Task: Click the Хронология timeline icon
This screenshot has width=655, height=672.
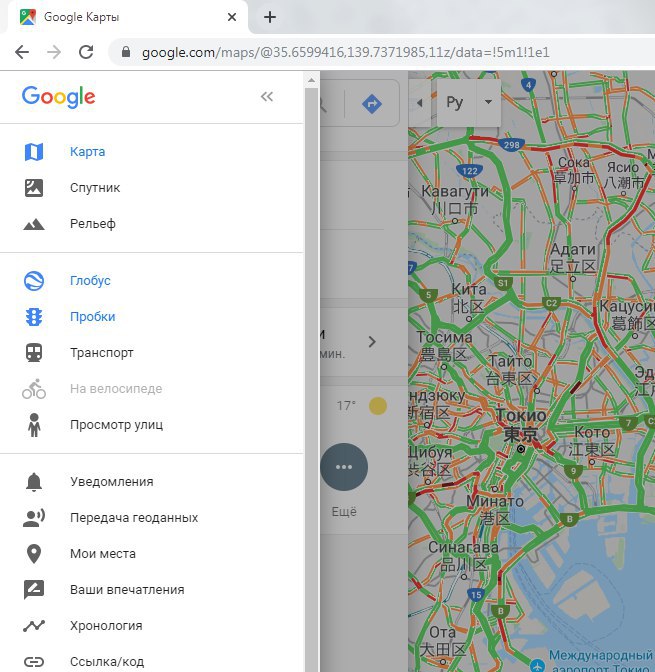Action: click(x=34, y=626)
